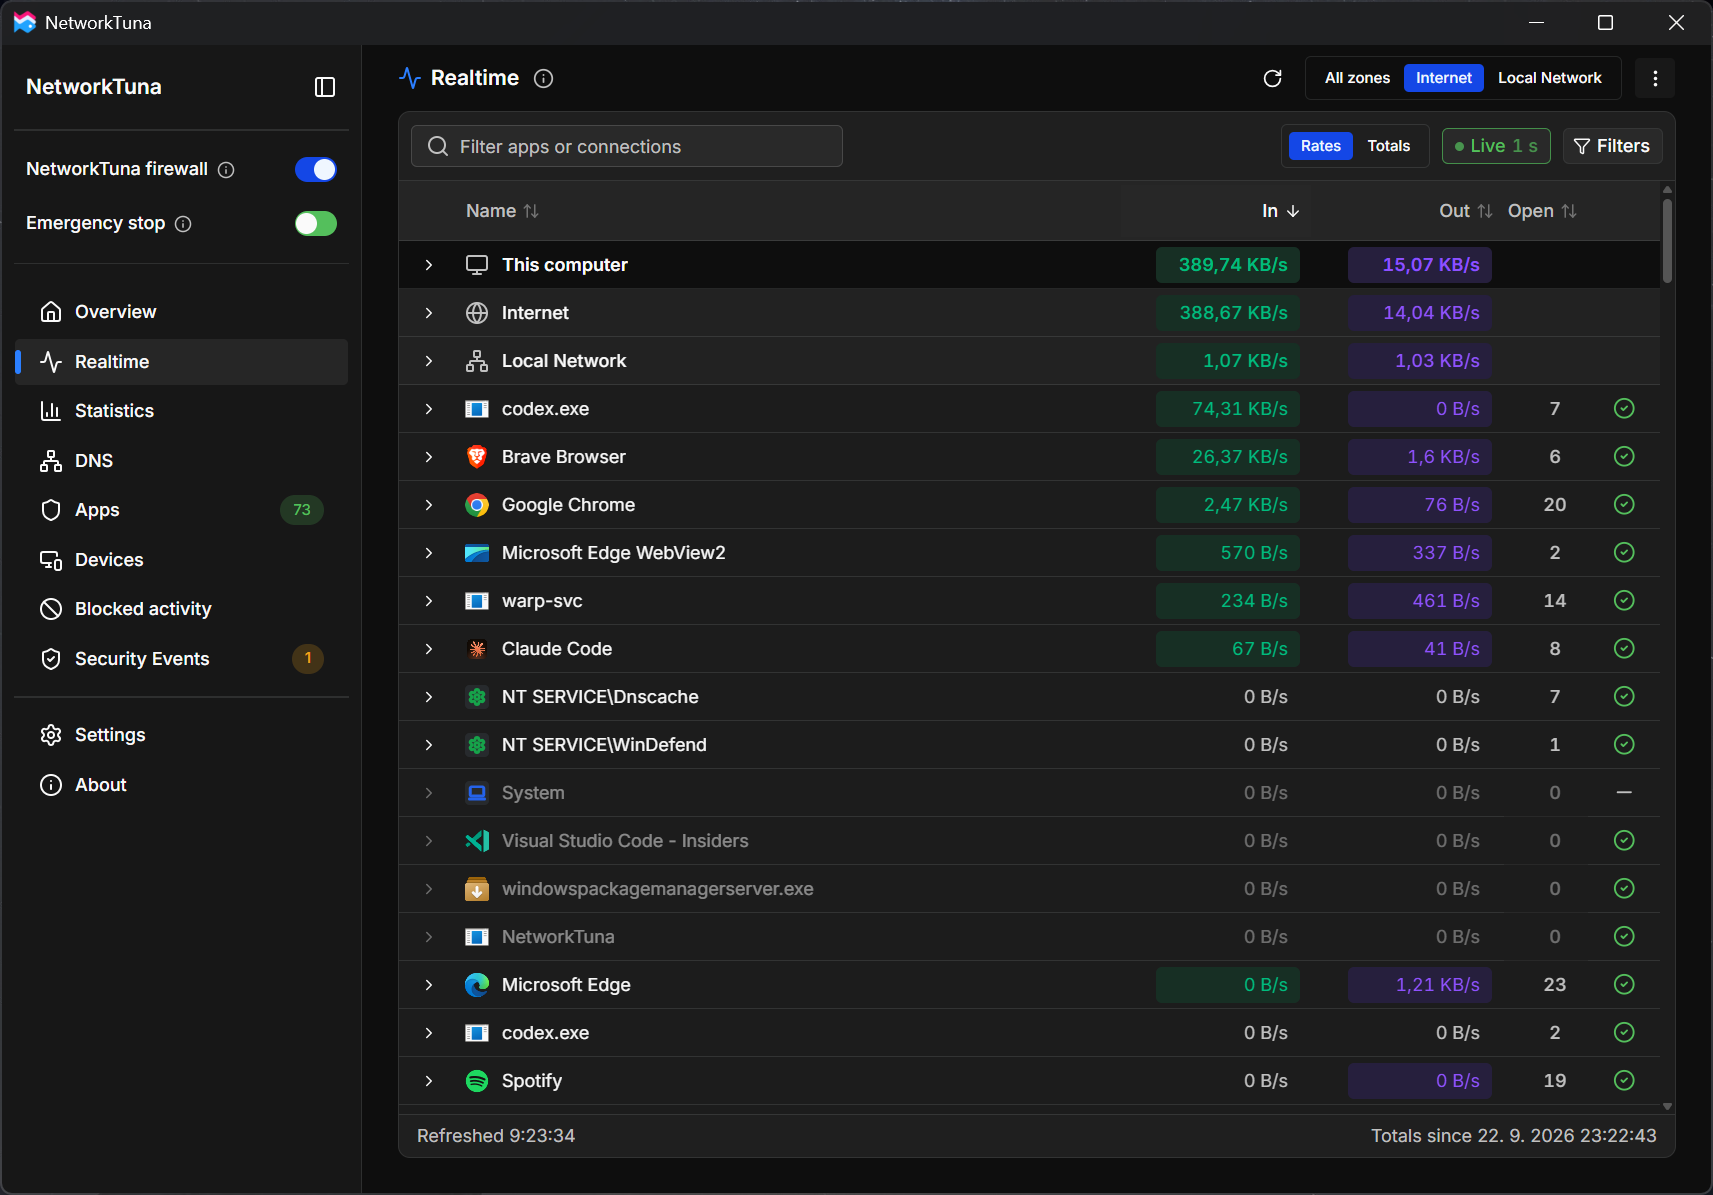Click the Realtime info icon in the header
This screenshot has height=1195, width=1713.
pos(544,78)
